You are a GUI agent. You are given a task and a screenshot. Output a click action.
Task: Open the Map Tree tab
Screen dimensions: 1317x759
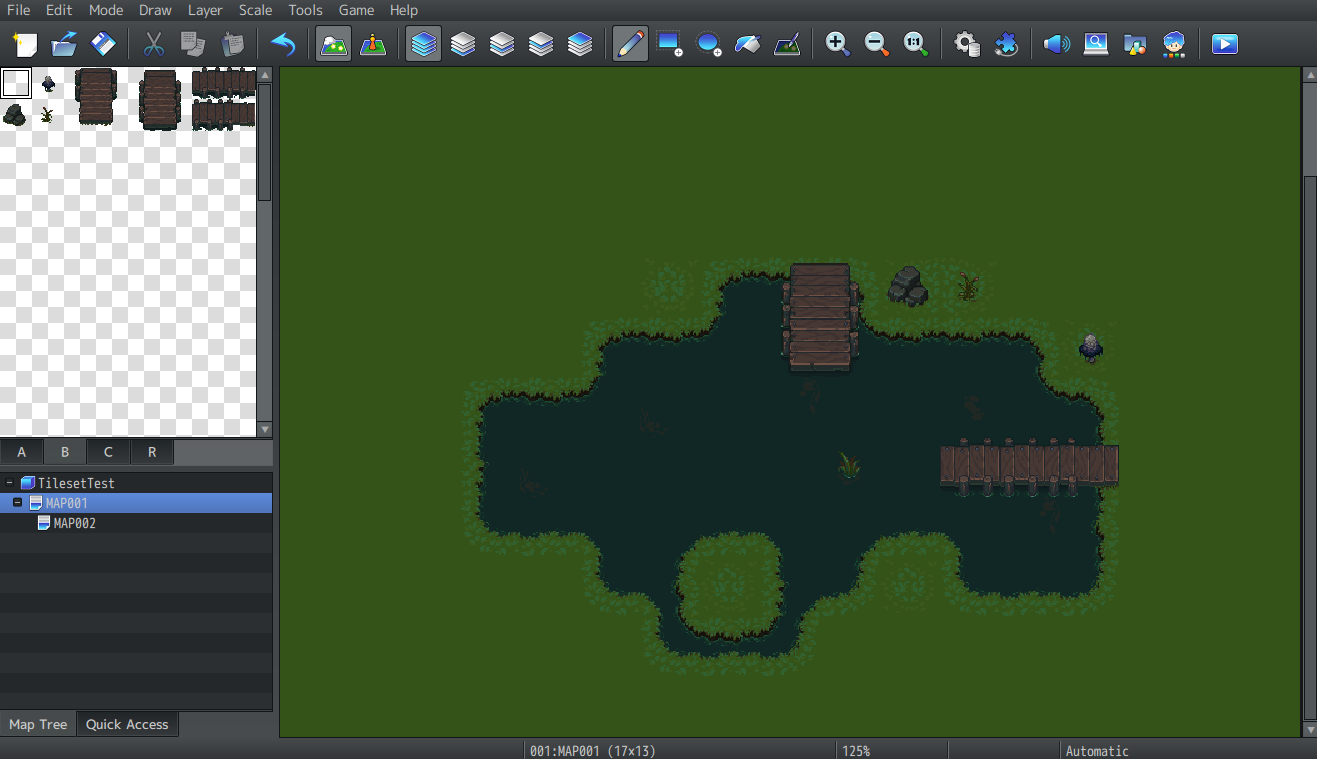click(x=39, y=724)
